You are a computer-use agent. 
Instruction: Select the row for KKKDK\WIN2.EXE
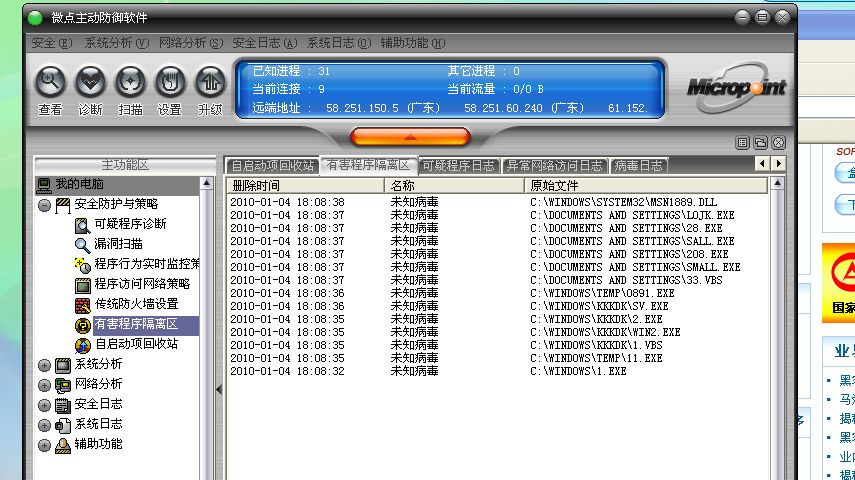[497, 332]
